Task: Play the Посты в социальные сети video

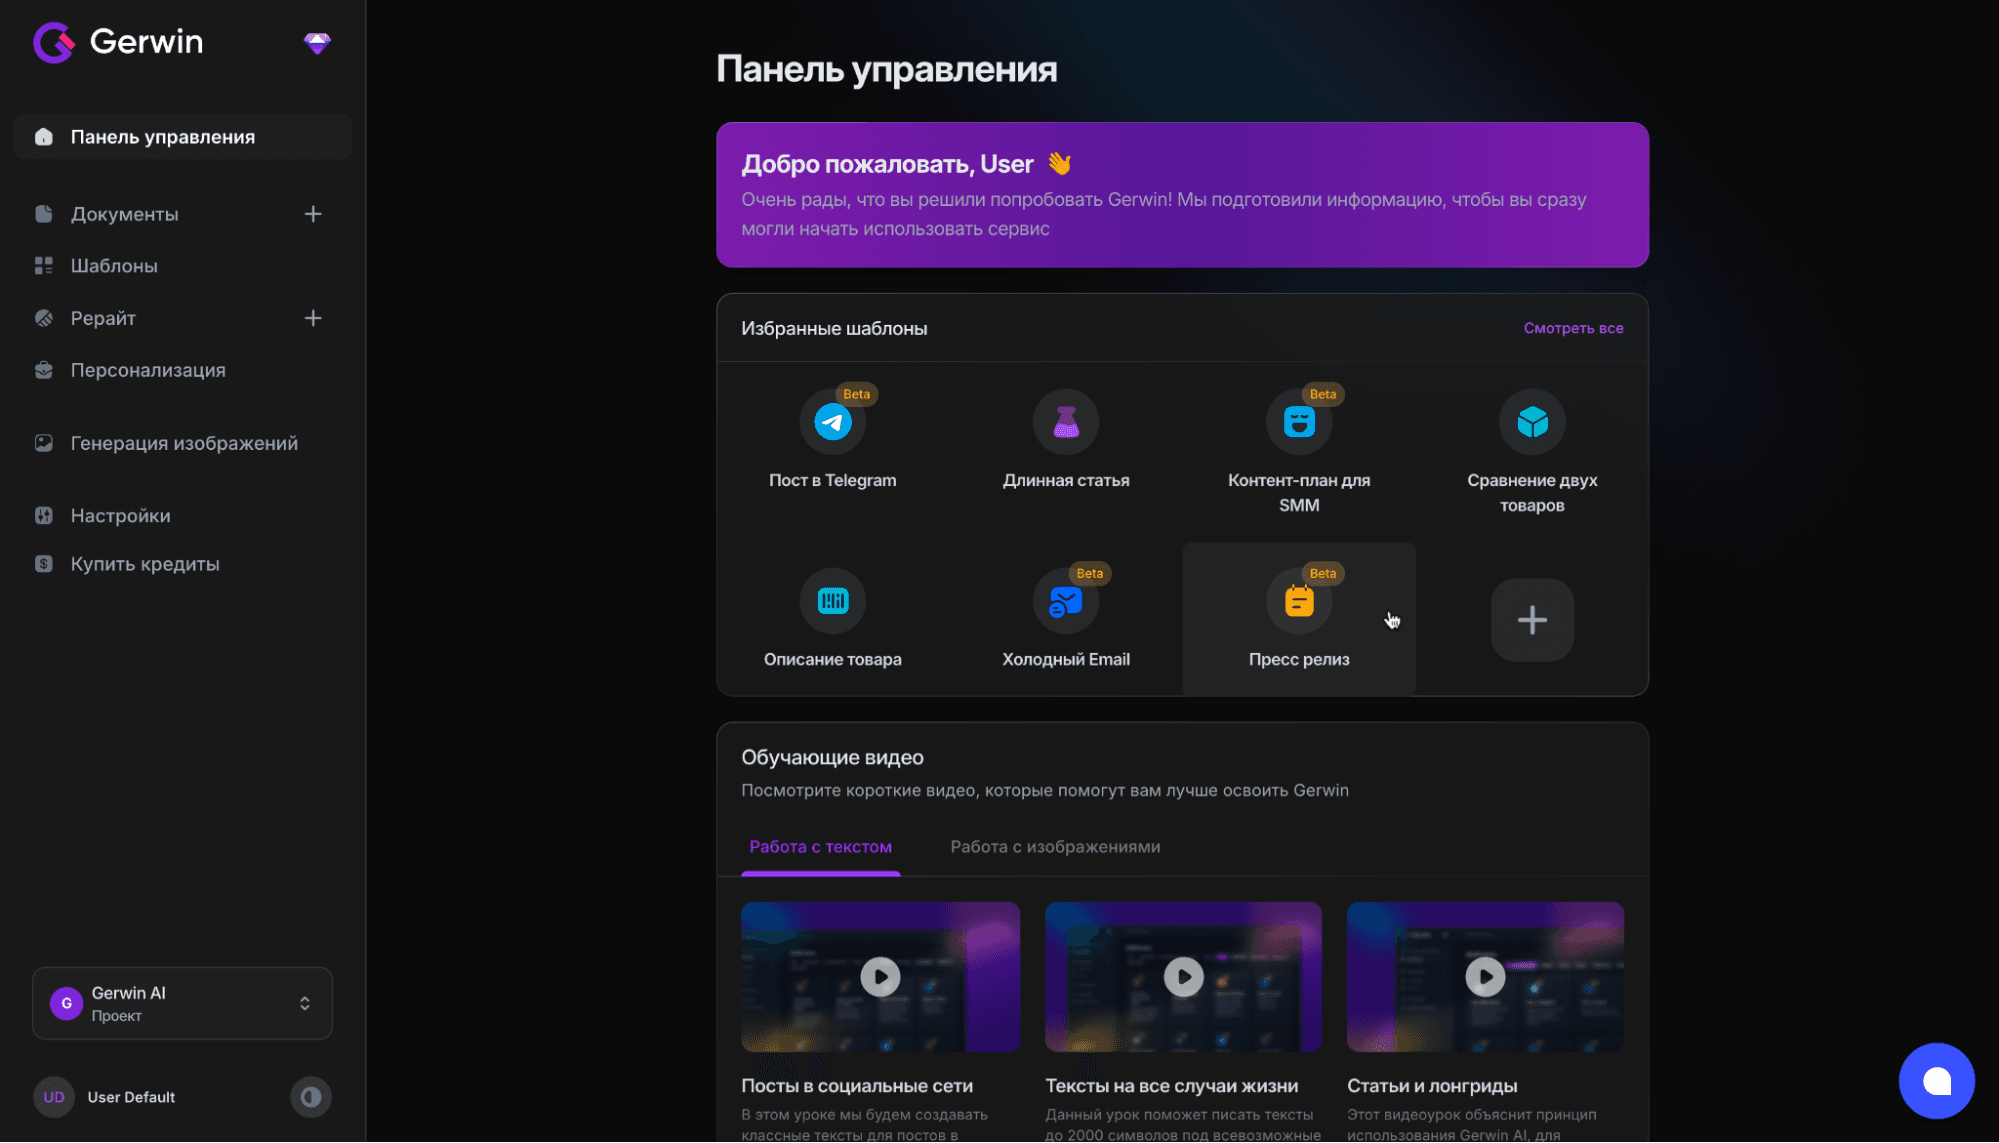Action: point(880,977)
